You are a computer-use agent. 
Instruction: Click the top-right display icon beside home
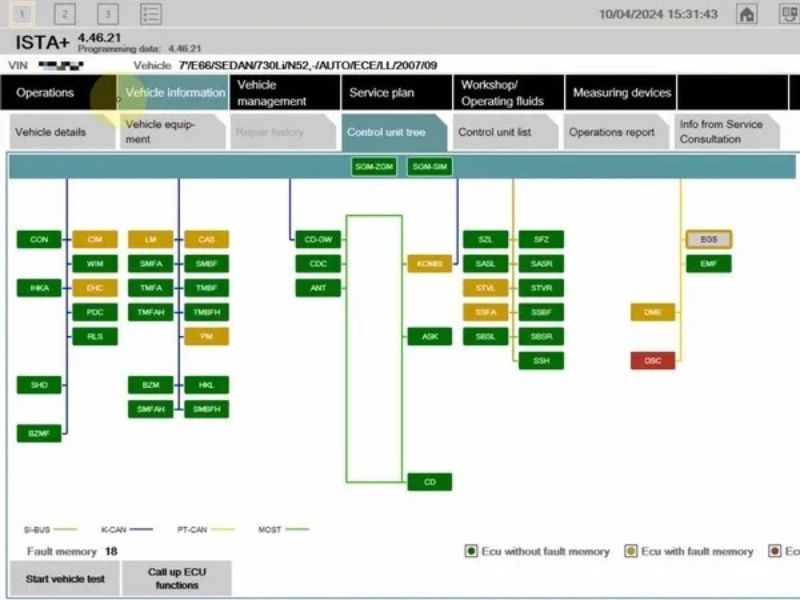[x=782, y=14]
